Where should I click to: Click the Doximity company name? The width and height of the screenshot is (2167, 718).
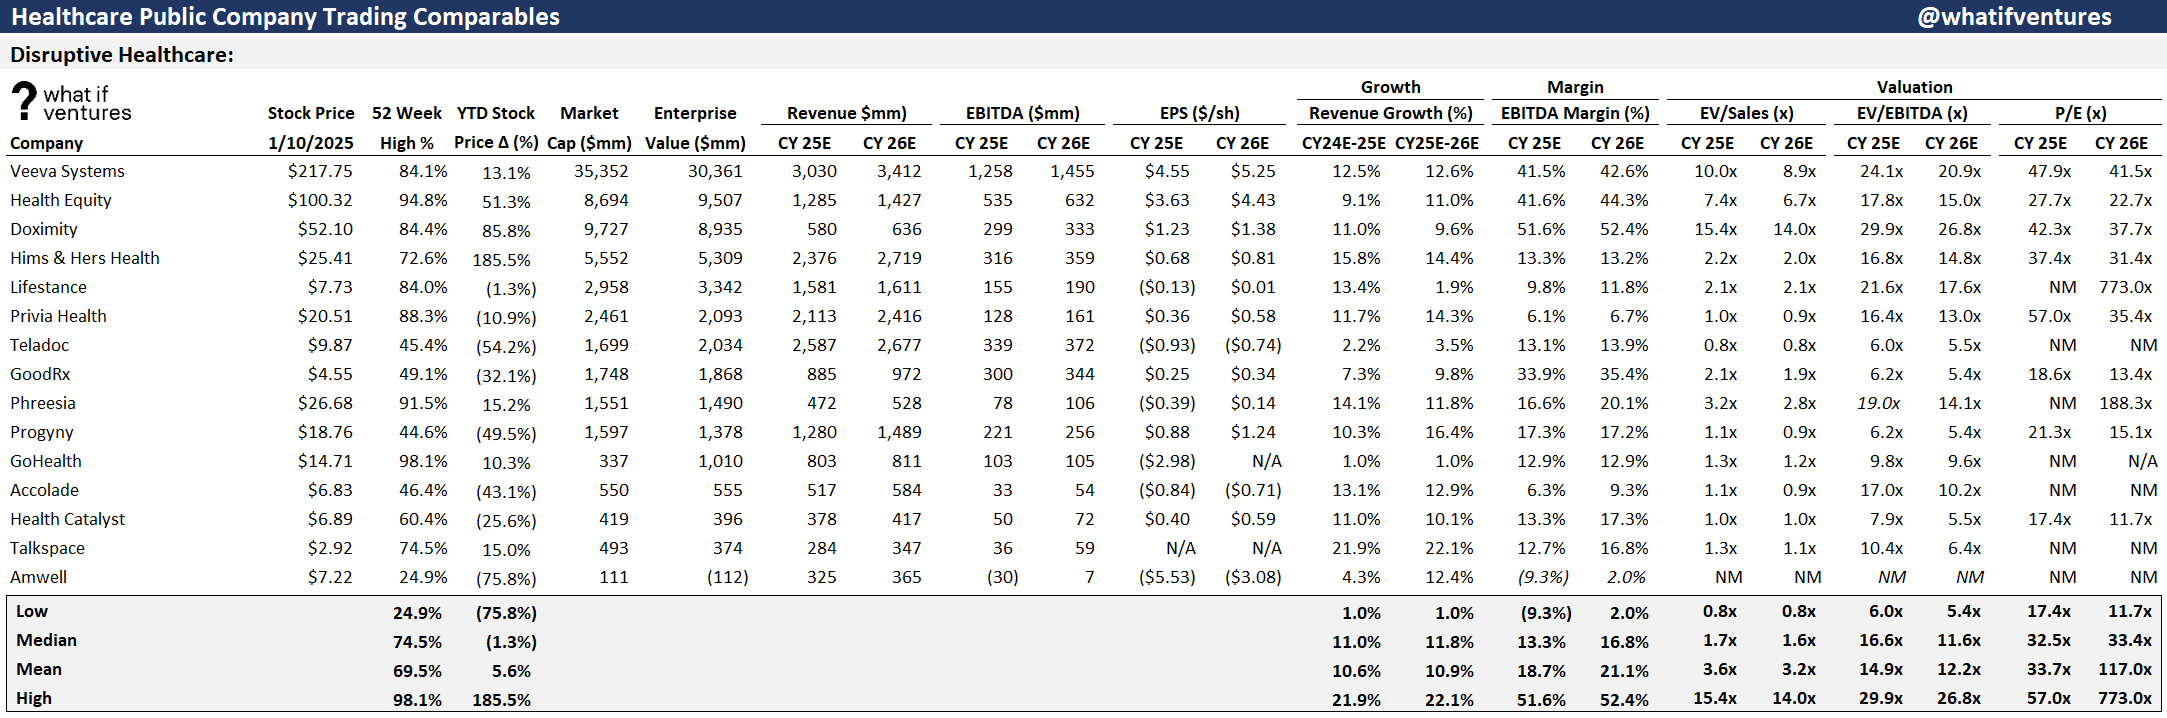[x=44, y=229]
